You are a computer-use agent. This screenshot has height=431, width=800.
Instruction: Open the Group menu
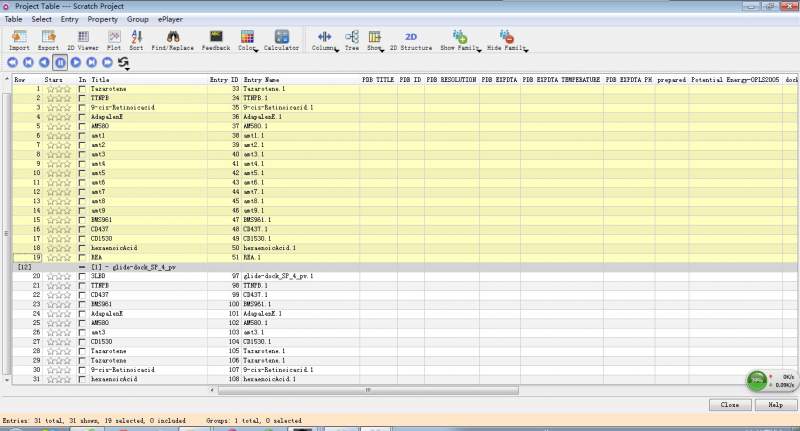tap(138, 19)
